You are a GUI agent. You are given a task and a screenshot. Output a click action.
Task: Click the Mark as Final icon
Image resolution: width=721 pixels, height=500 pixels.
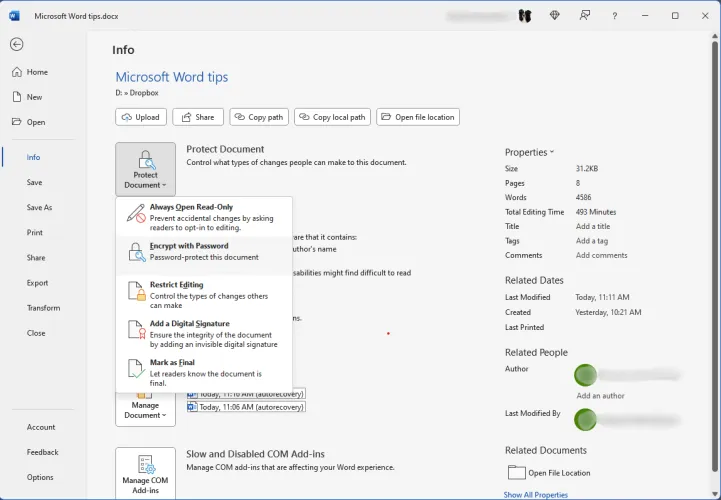coord(135,369)
